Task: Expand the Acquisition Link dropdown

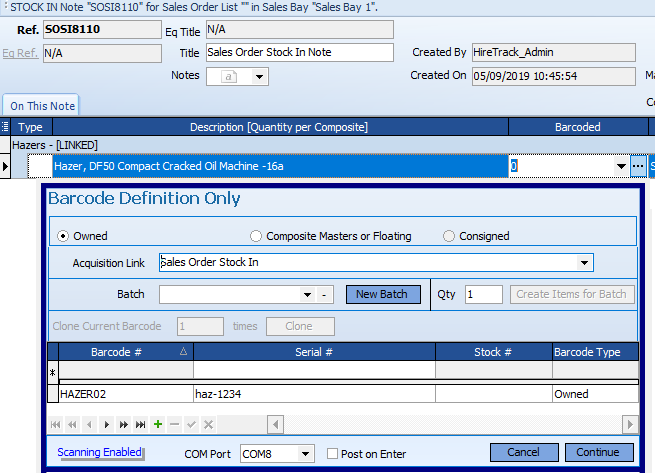Action: [584, 263]
